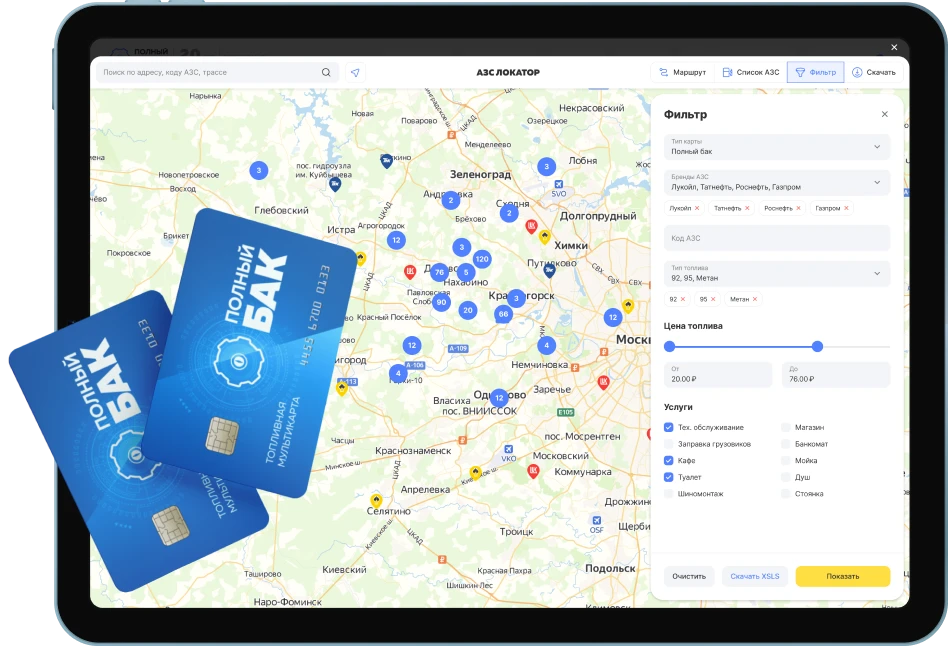Click the От 20.00 ₽ price field
The height and width of the screenshot is (646, 948).
coord(718,374)
